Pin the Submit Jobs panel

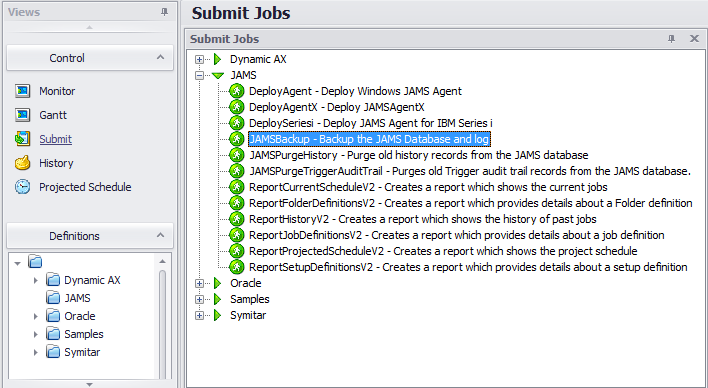click(x=671, y=39)
